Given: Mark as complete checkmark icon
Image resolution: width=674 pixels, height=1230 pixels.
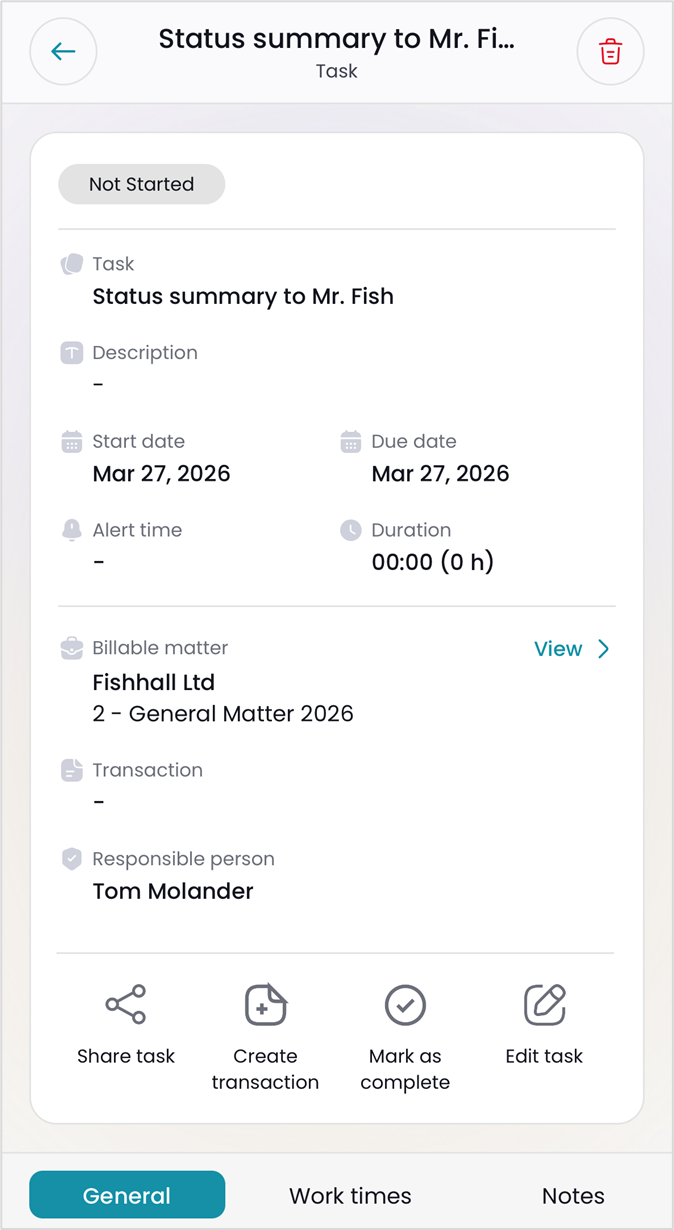Looking at the screenshot, I should (x=405, y=1005).
